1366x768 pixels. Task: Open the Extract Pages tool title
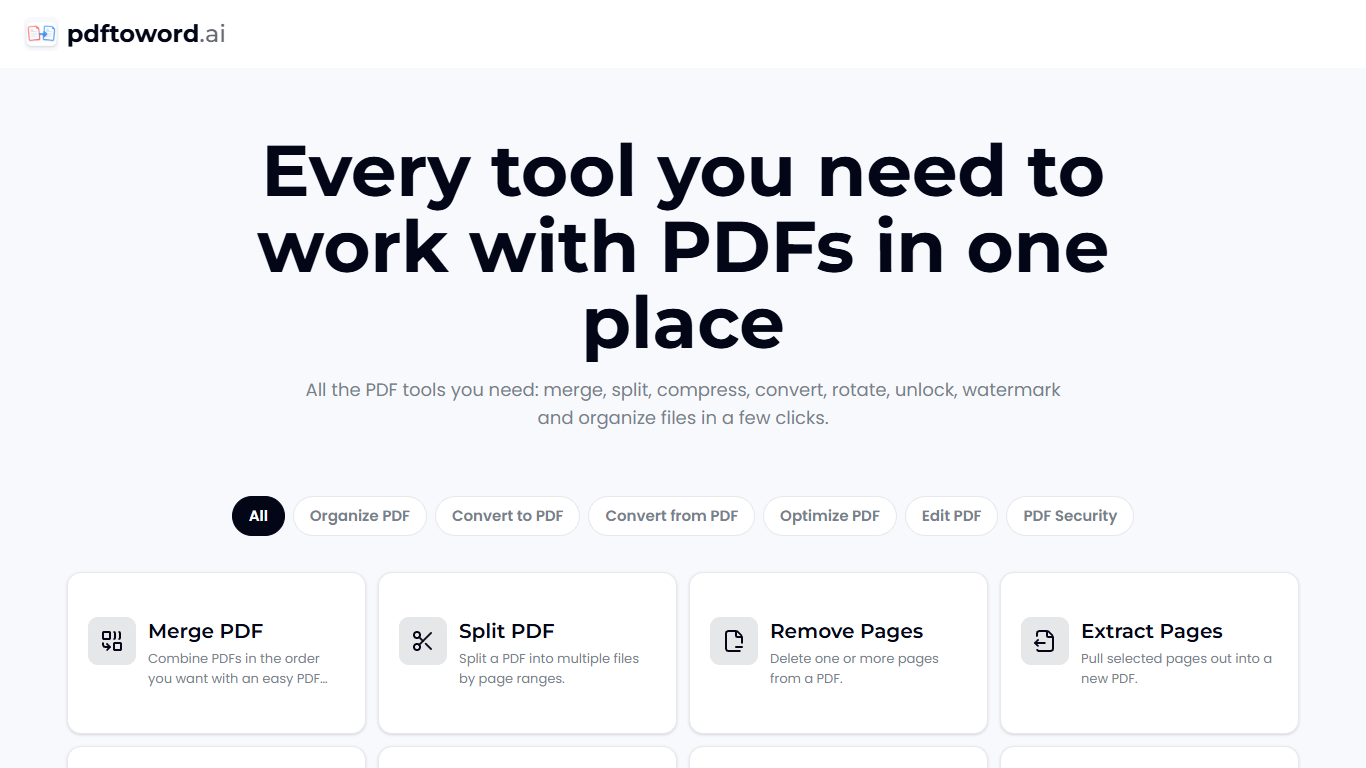tap(1152, 631)
